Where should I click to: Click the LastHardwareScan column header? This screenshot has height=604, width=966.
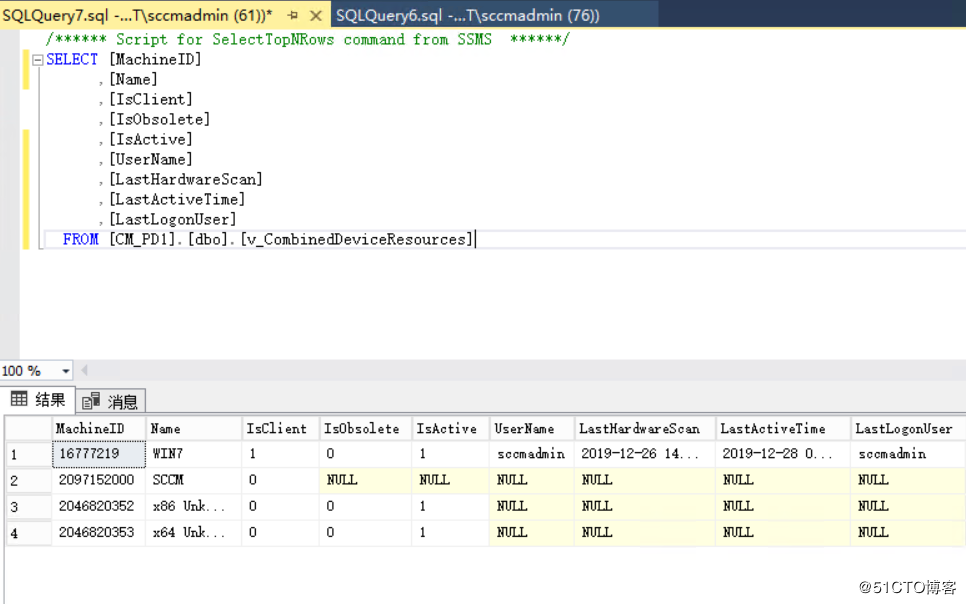644,428
